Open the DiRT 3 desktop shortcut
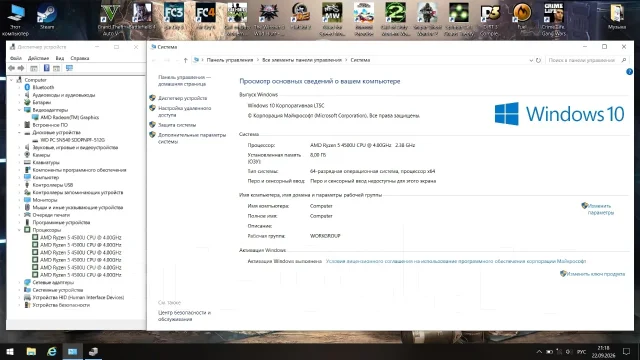Screen dimensions: 640x360 coord(490,19)
